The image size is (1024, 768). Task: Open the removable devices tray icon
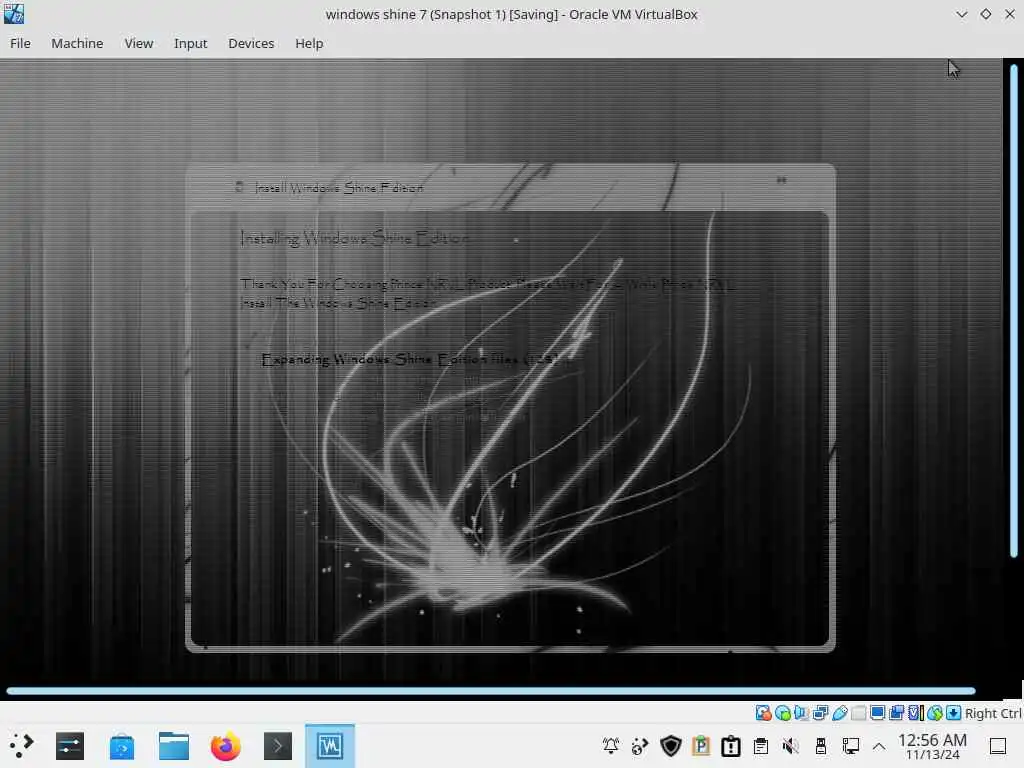pos(821,746)
